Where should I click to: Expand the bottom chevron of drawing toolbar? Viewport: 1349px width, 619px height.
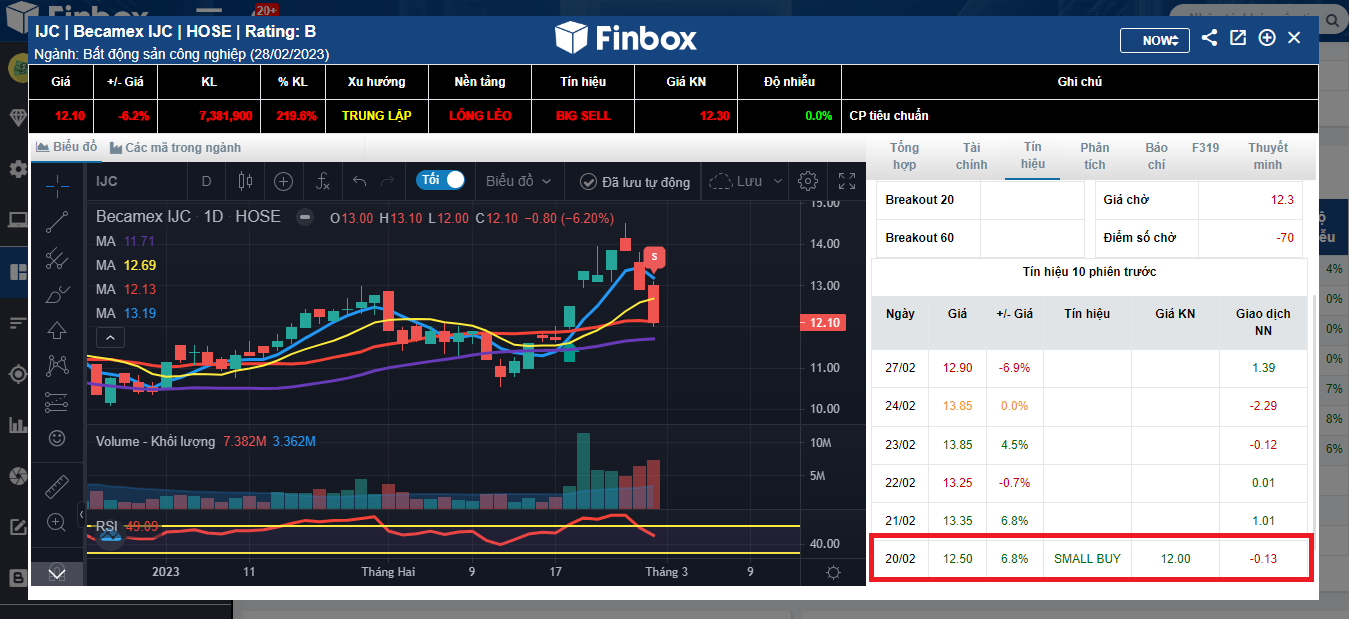tap(57, 572)
